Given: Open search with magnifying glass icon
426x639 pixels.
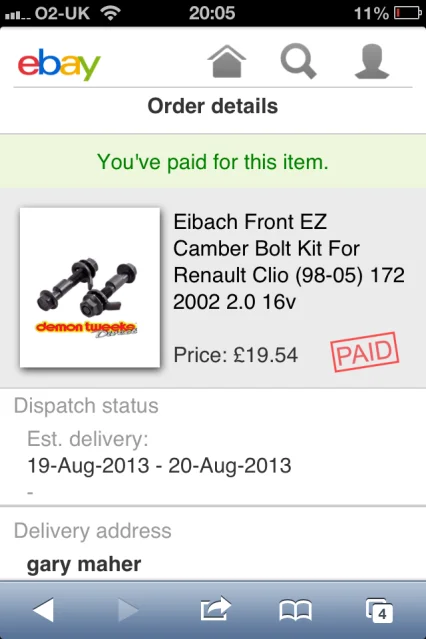Looking at the screenshot, I should [x=298, y=61].
